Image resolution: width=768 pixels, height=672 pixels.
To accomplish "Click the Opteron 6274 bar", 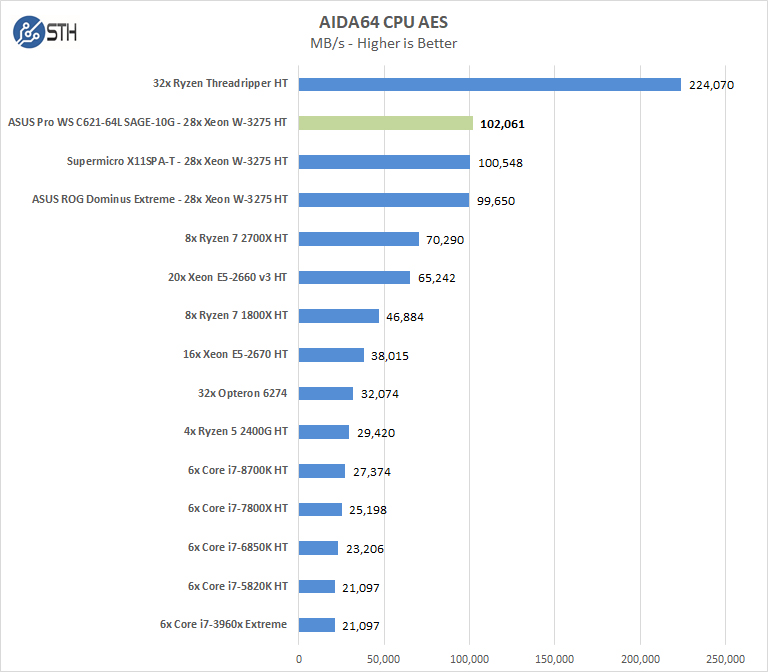I will coord(326,393).
